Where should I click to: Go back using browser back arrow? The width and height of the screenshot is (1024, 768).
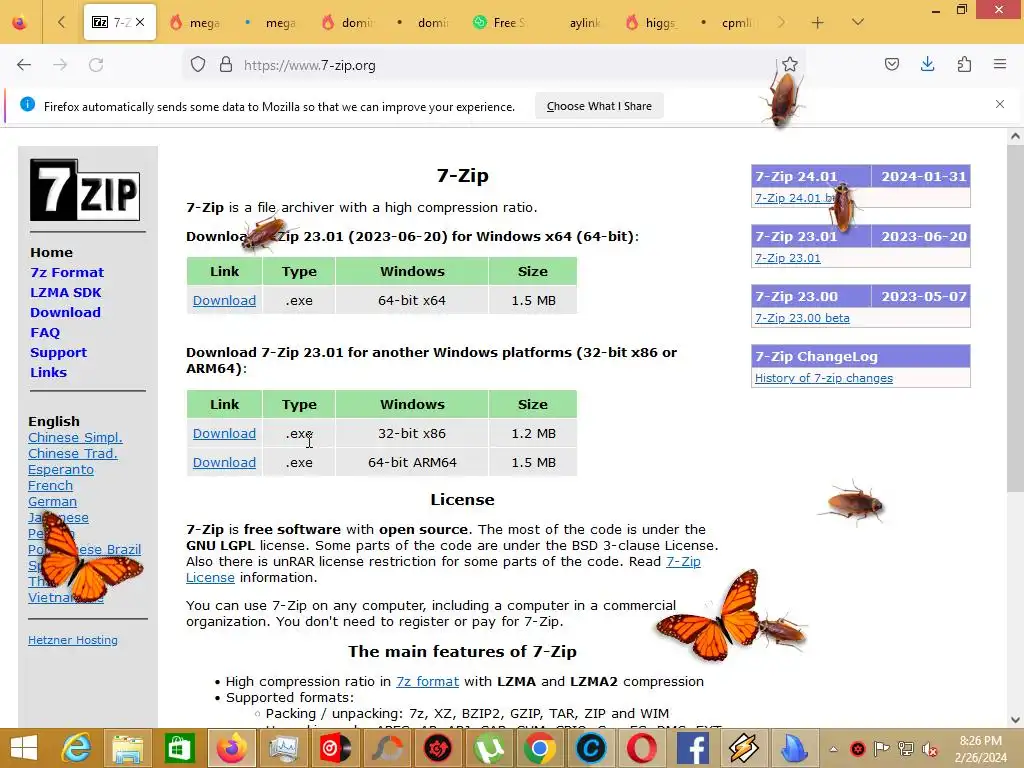[24, 65]
